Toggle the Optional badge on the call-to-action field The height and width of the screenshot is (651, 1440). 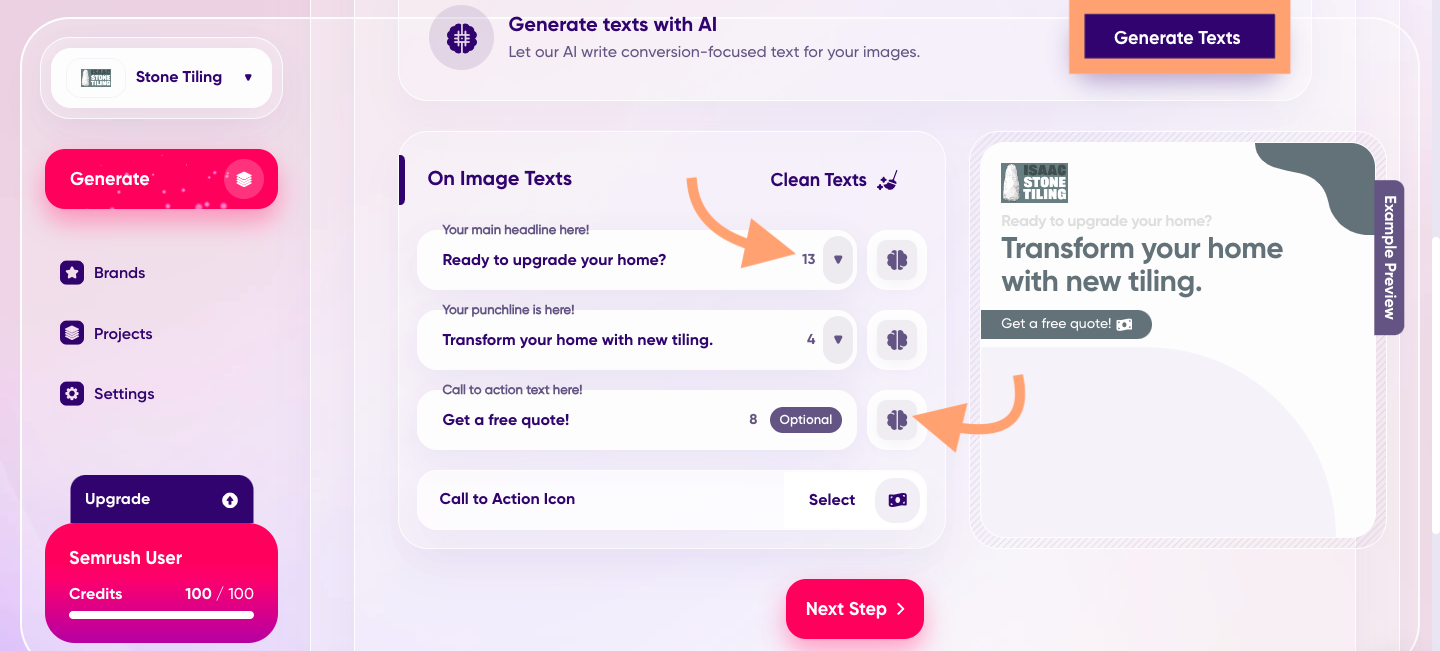click(x=806, y=419)
